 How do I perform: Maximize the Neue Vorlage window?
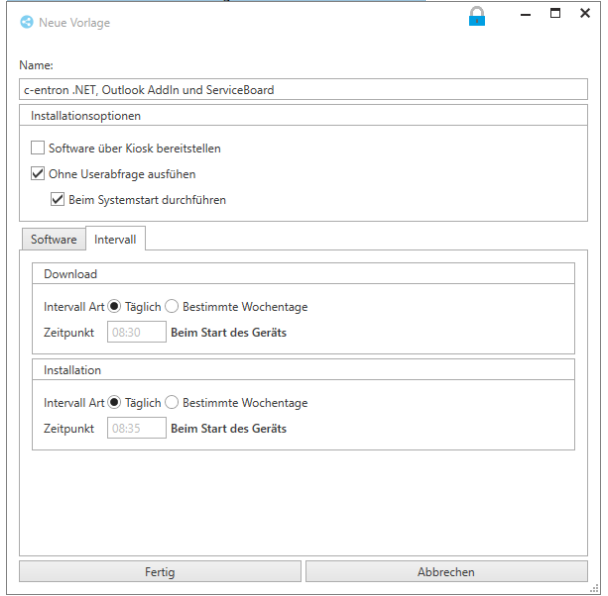[x=555, y=14]
